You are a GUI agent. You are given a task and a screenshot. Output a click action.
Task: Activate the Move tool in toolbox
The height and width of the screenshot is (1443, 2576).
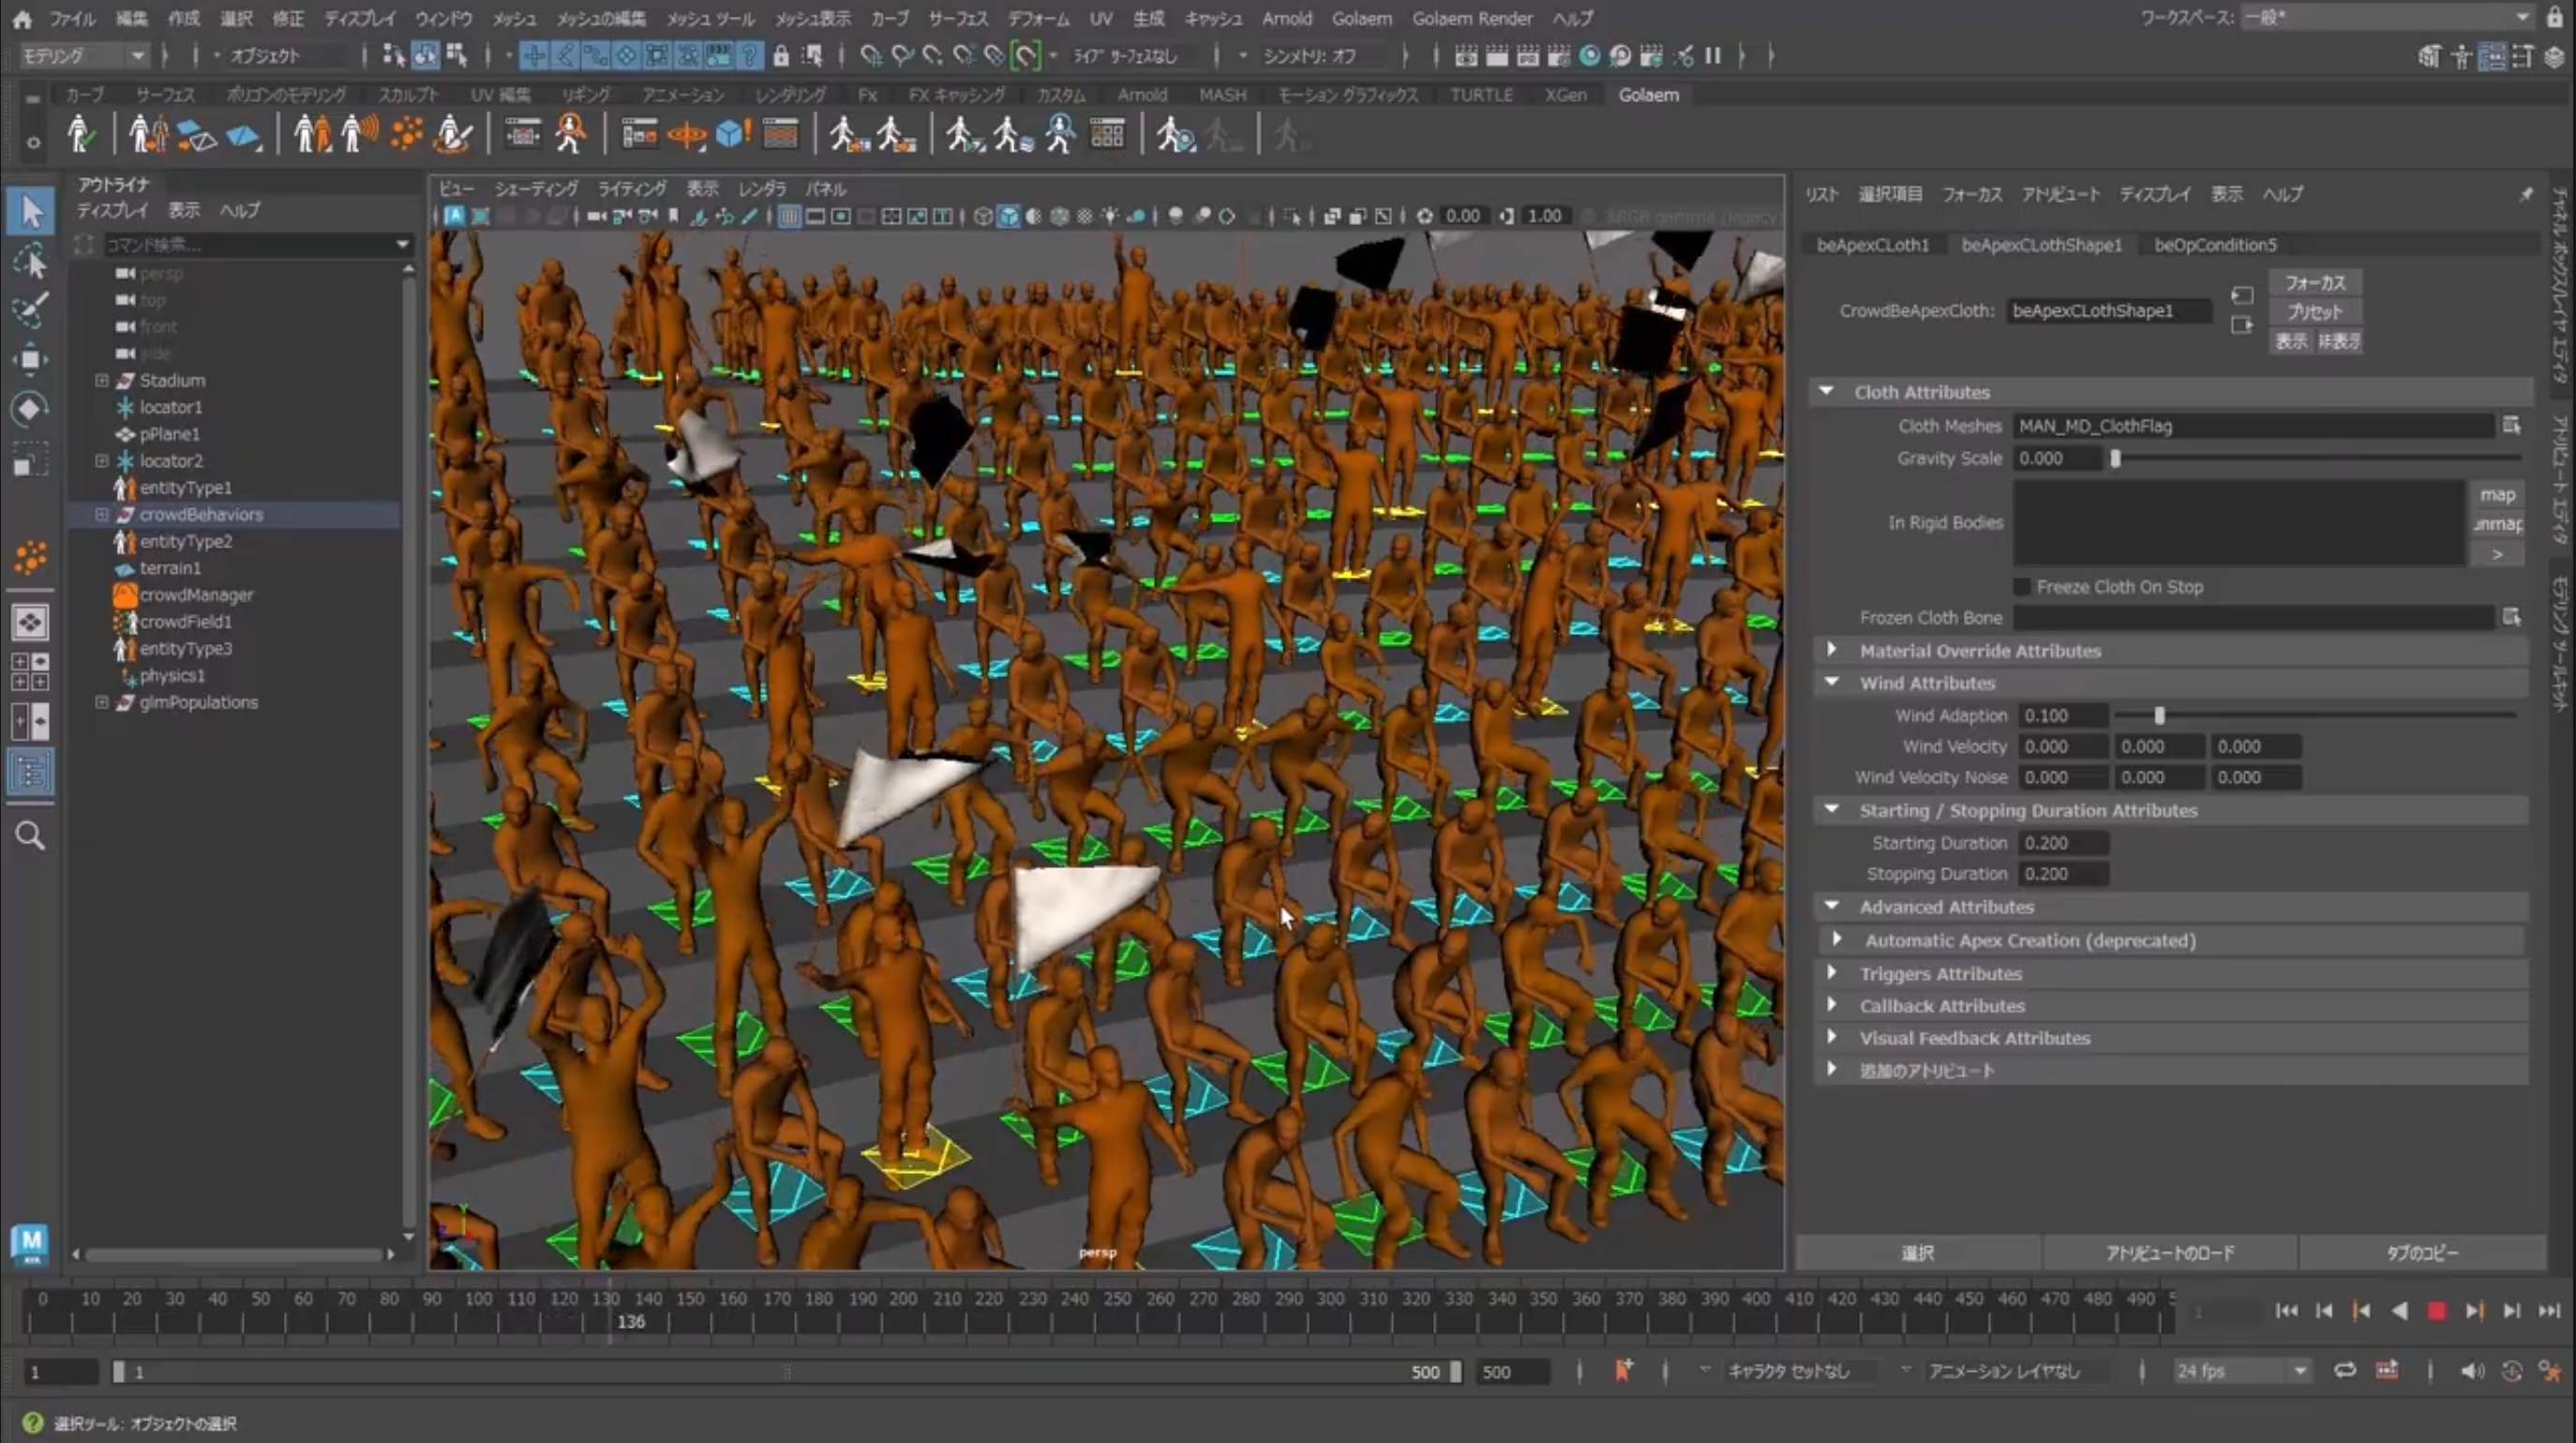[31, 359]
